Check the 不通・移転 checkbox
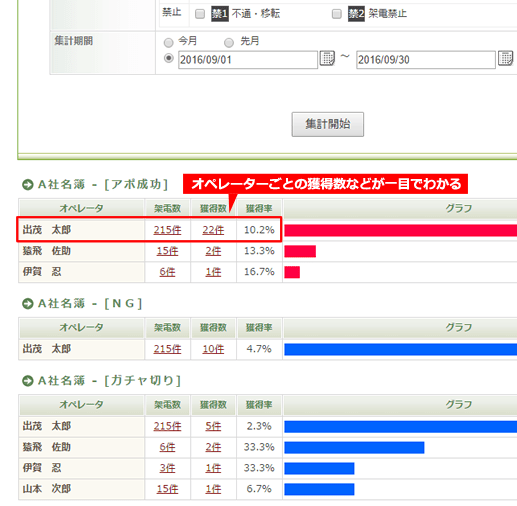The height and width of the screenshot is (506, 517). tap(200, 14)
